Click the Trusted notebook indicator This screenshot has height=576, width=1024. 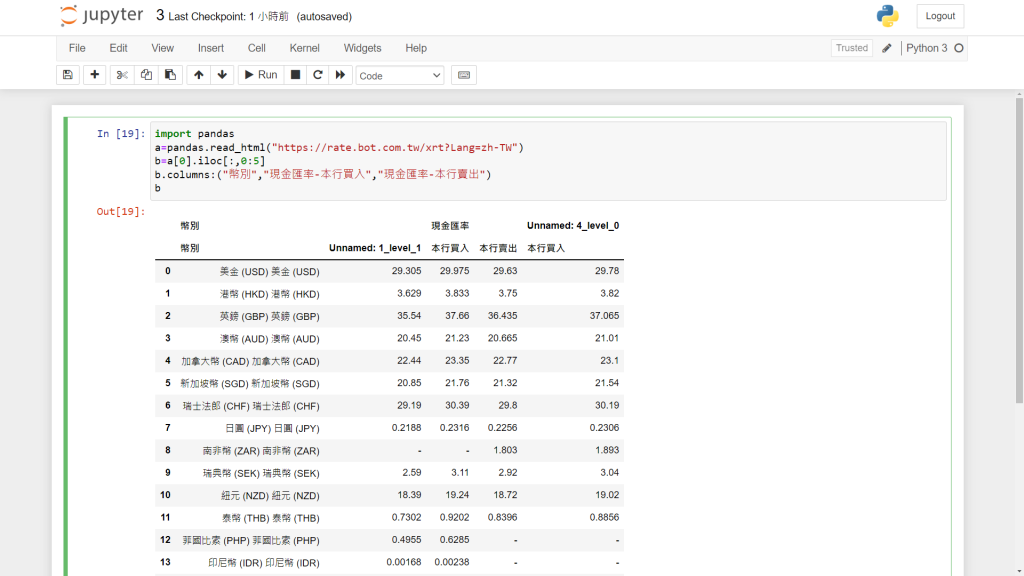click(x=852, y=48)
